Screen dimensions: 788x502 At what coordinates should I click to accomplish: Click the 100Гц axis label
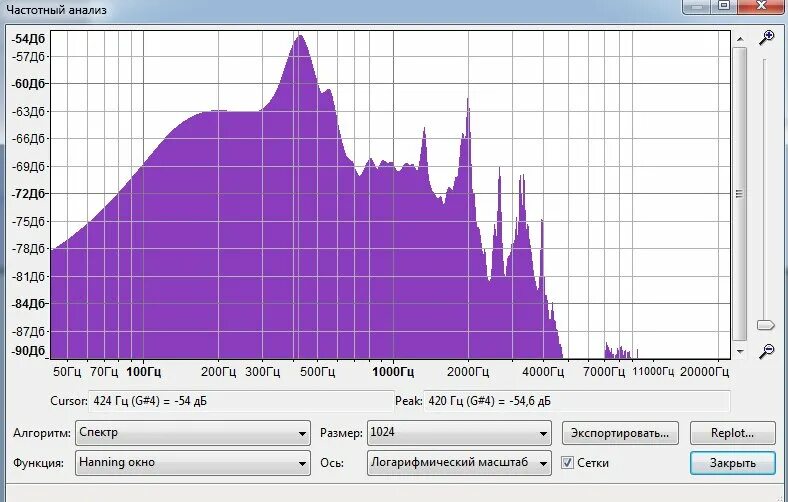[144, 372]
